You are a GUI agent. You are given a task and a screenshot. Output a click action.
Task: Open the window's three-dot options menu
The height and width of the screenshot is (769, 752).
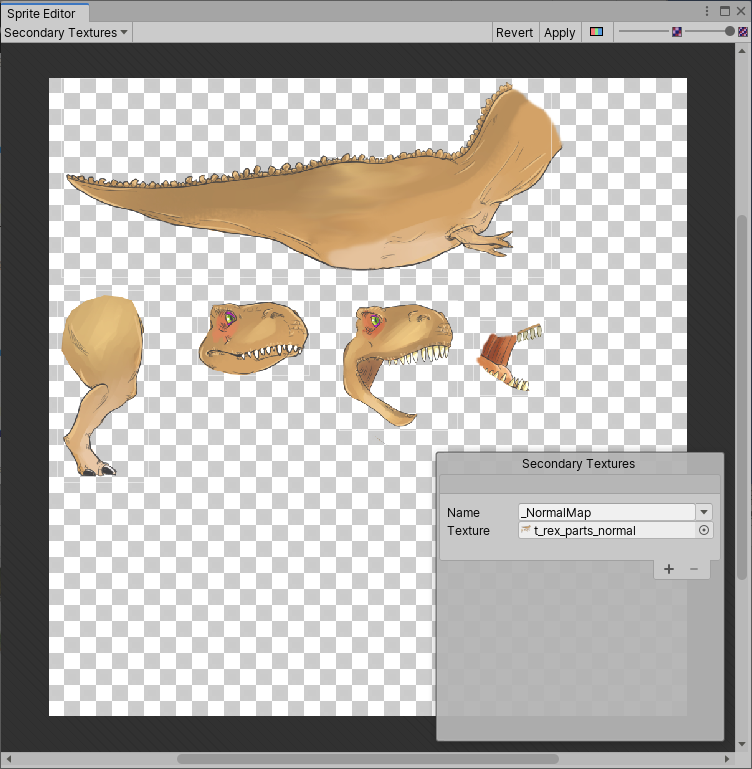(708, 11)
